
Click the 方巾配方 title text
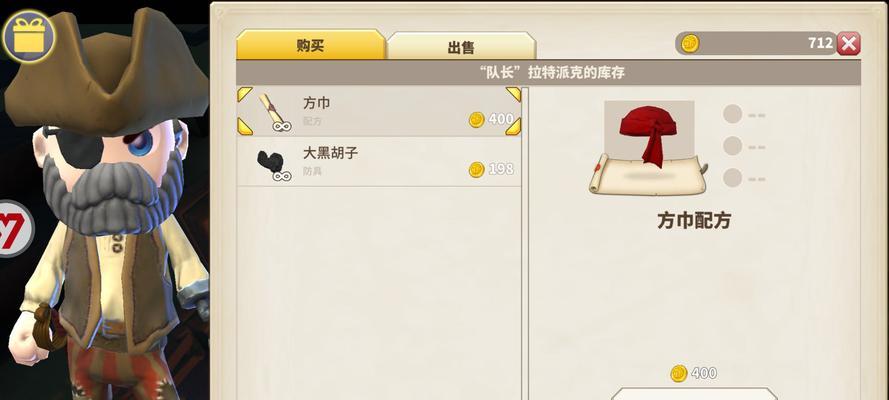pyautogui.click(x=694, y=220)
